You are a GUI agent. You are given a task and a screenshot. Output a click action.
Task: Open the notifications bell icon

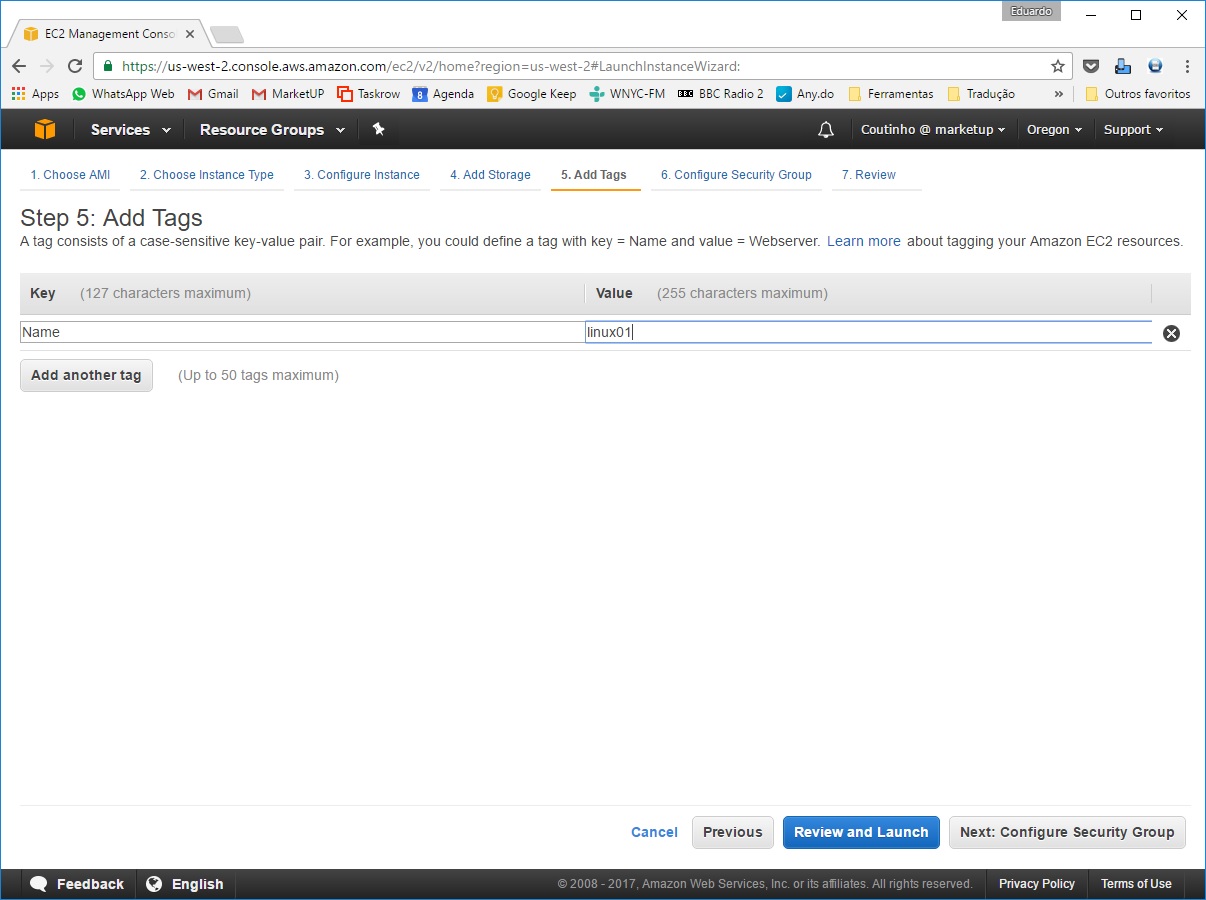pyautogui.click(x=825, y=130)
